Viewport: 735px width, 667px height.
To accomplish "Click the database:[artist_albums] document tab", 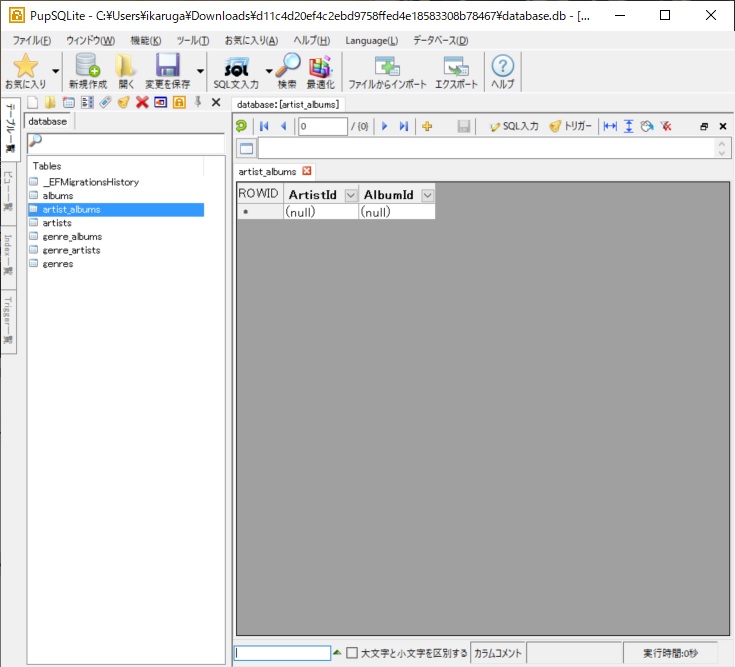I will click(x=288, y=104).
